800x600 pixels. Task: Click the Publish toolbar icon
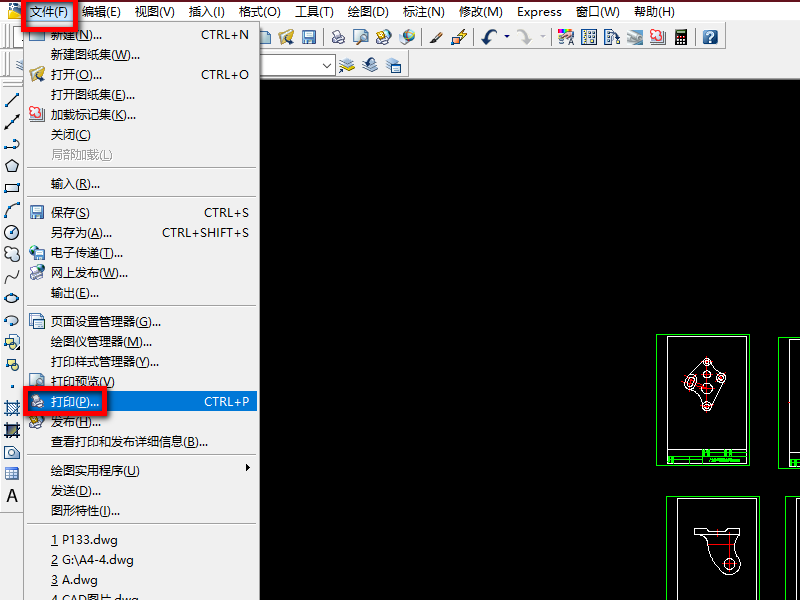pos(384,37)
